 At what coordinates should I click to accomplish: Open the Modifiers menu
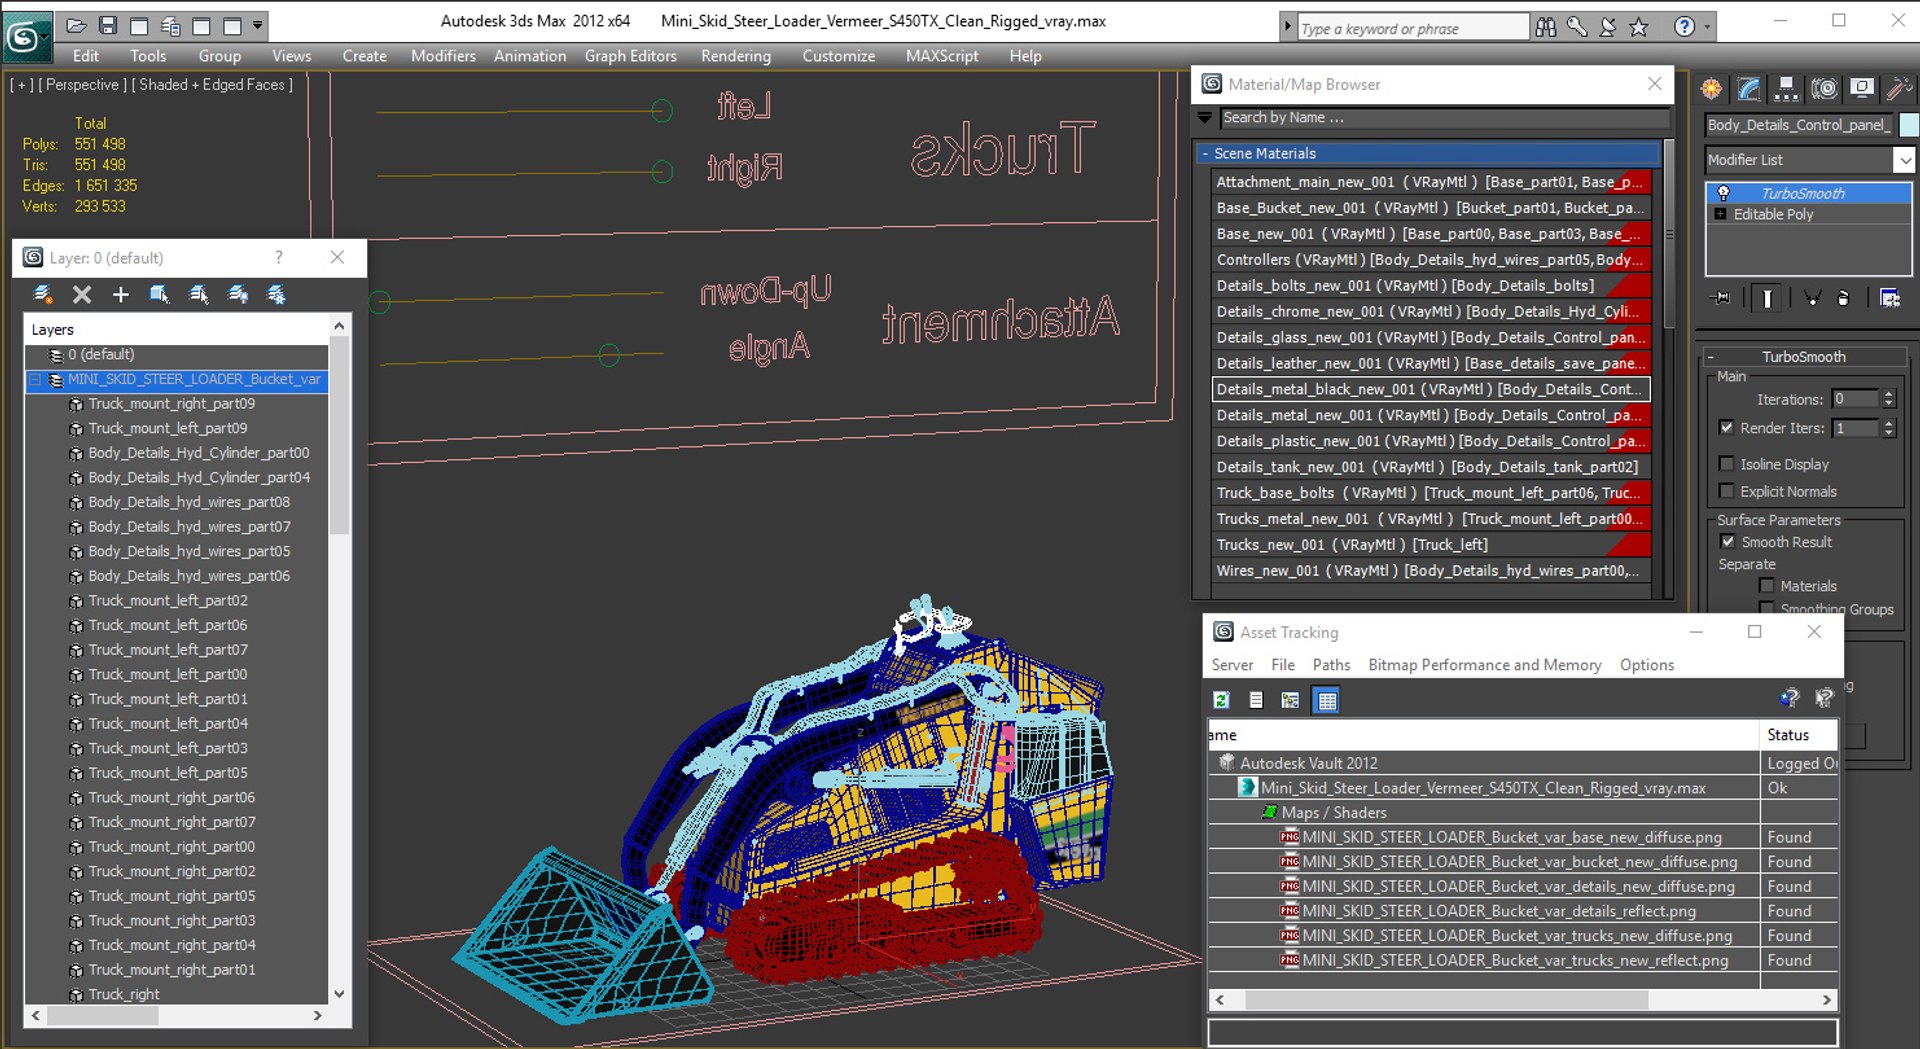[x=443, y=56]
